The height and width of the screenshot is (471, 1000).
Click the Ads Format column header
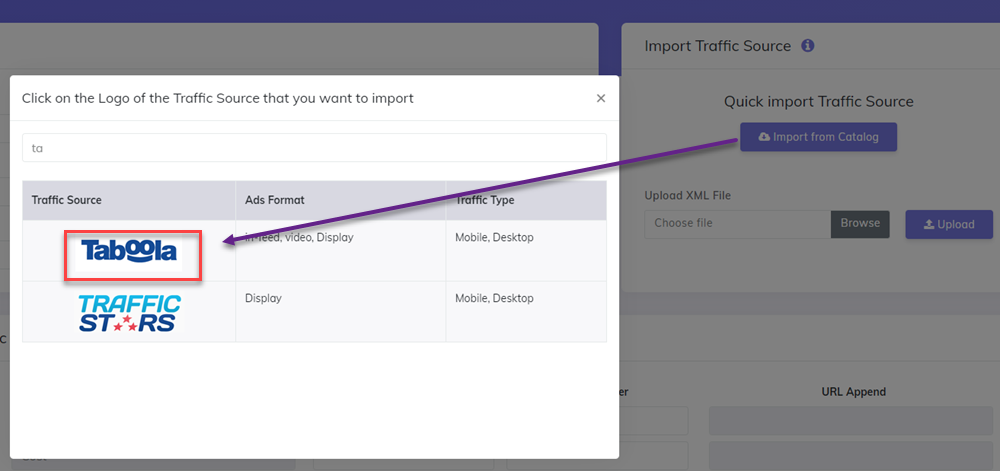pyautogui.click(x=275, y=200)
